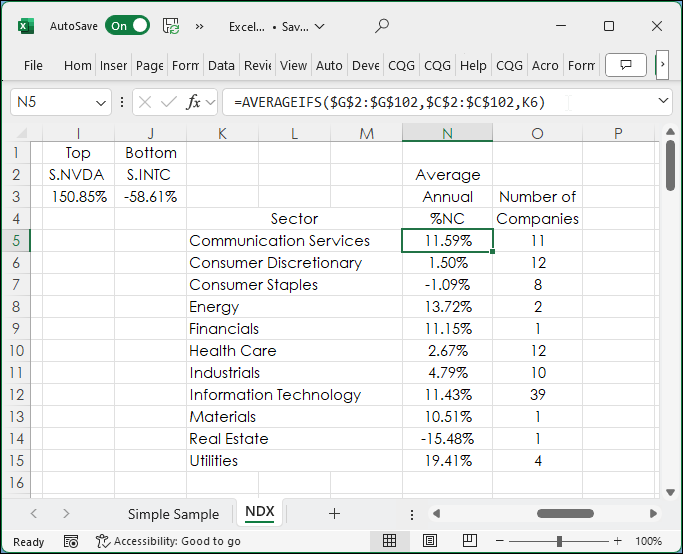Expand more quick access commands
This screenshot has width=683, height=554.
pyautogui.click(x=199, y=27)
